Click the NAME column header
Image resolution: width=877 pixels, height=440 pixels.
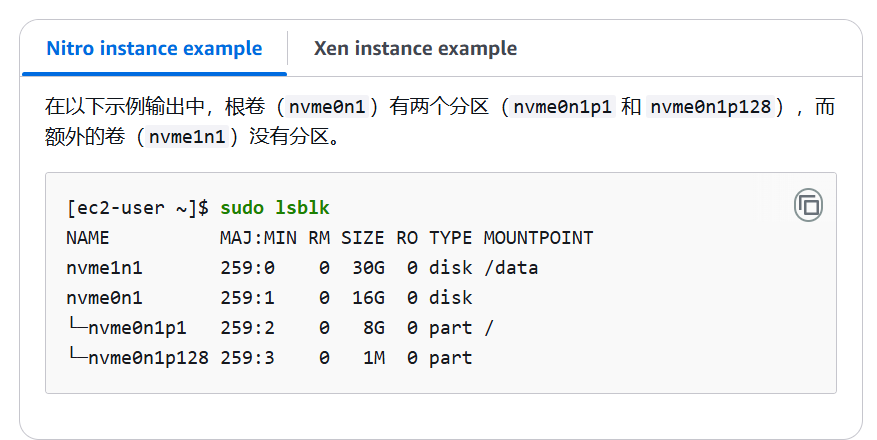coord(88,238)
